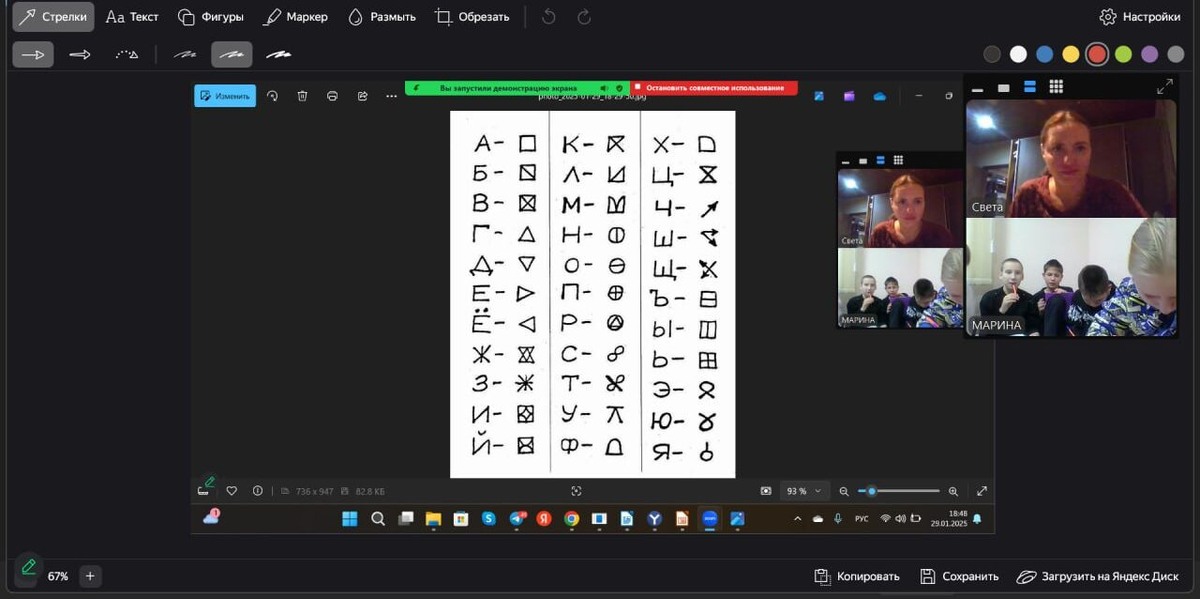The image size is (1200, 599).
Task: Click Загрузить на Яндекс Диск
Action: 1096,576
